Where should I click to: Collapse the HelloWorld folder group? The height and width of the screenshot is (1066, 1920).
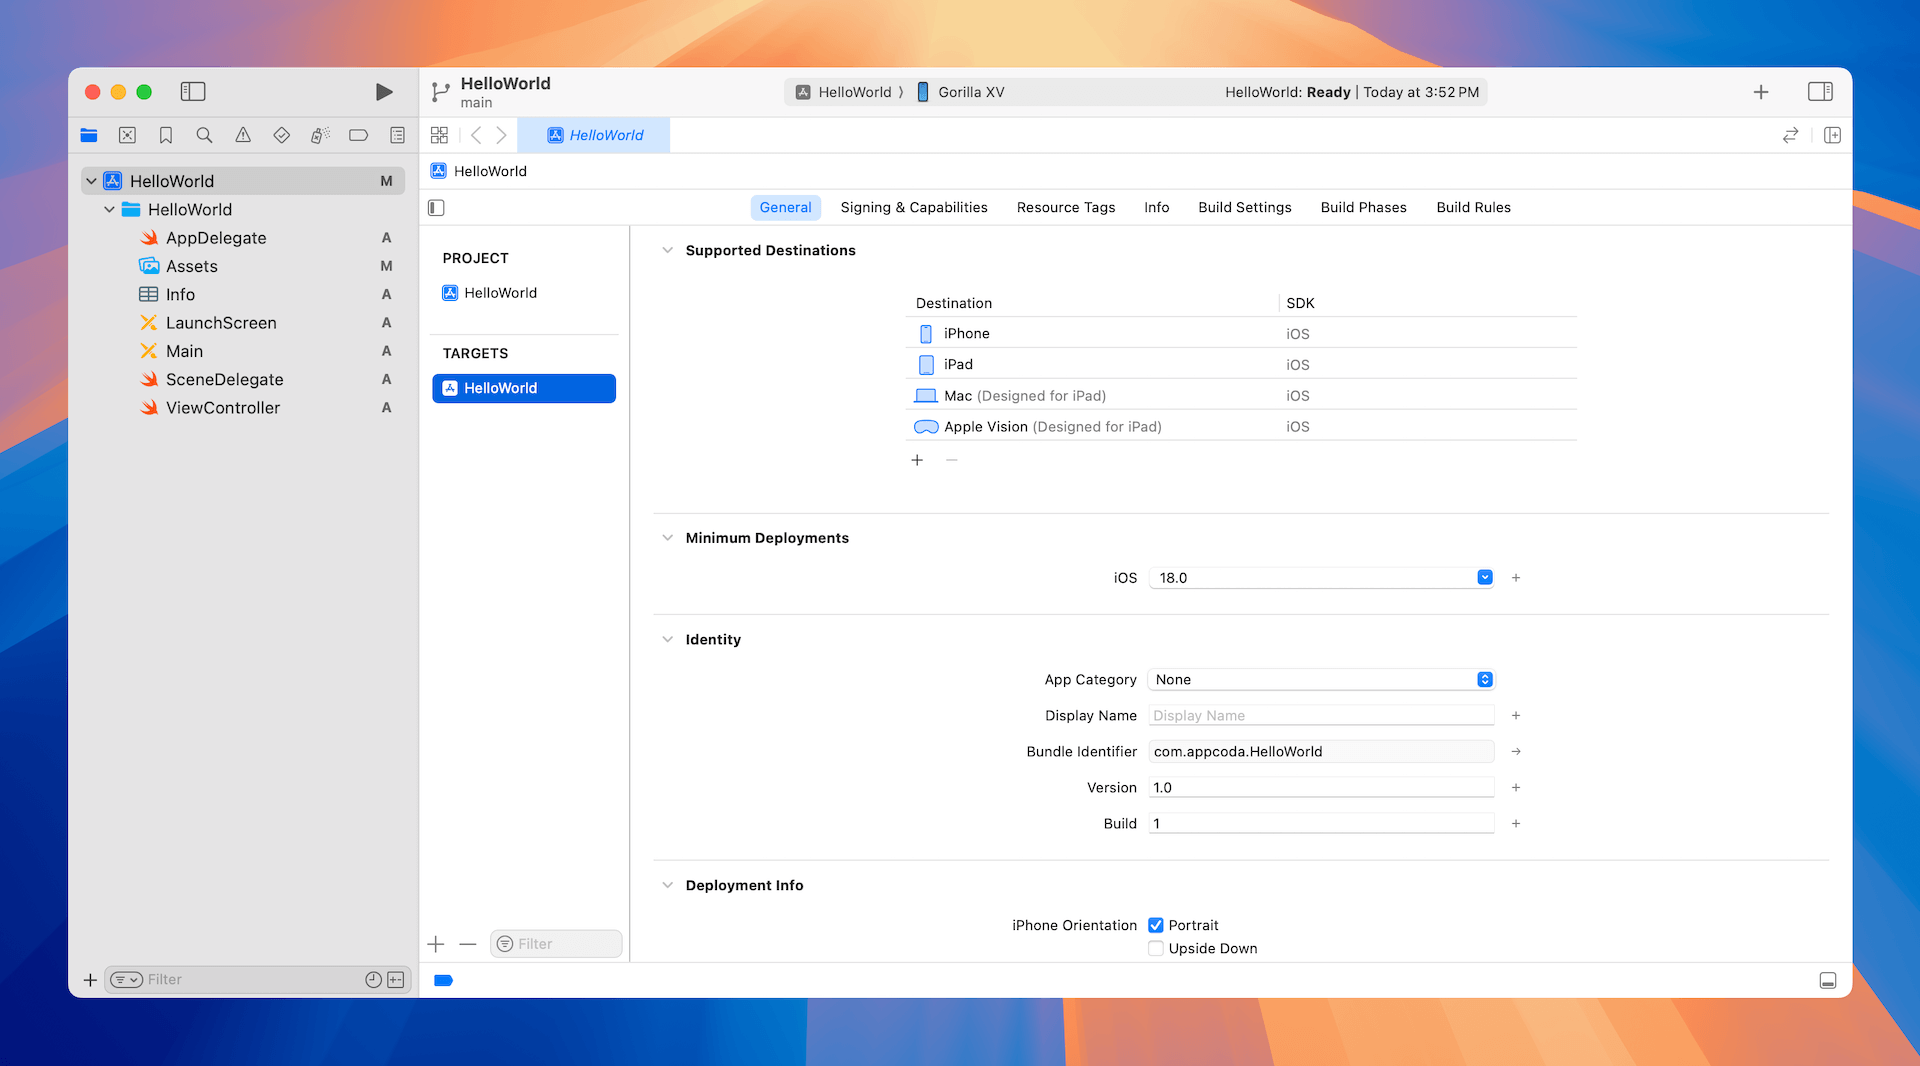pyautogui.click(x=110, y=210)
